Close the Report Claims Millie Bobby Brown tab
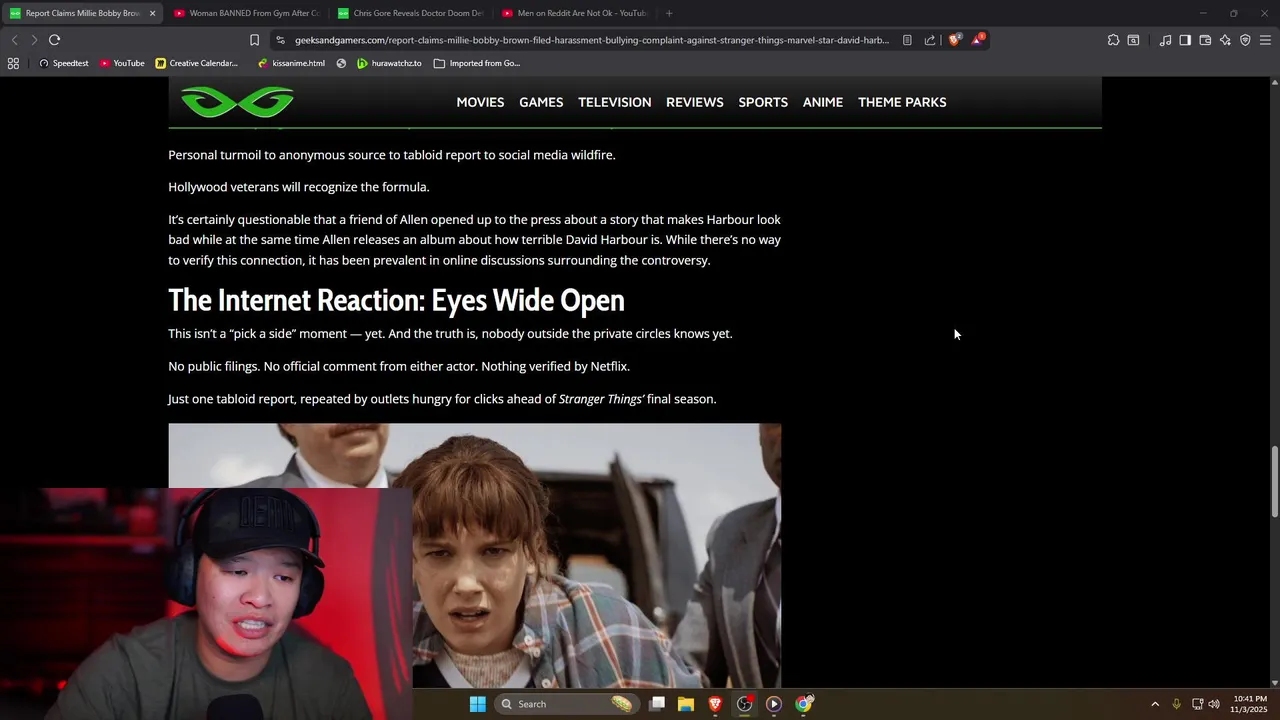 (152, 13)
